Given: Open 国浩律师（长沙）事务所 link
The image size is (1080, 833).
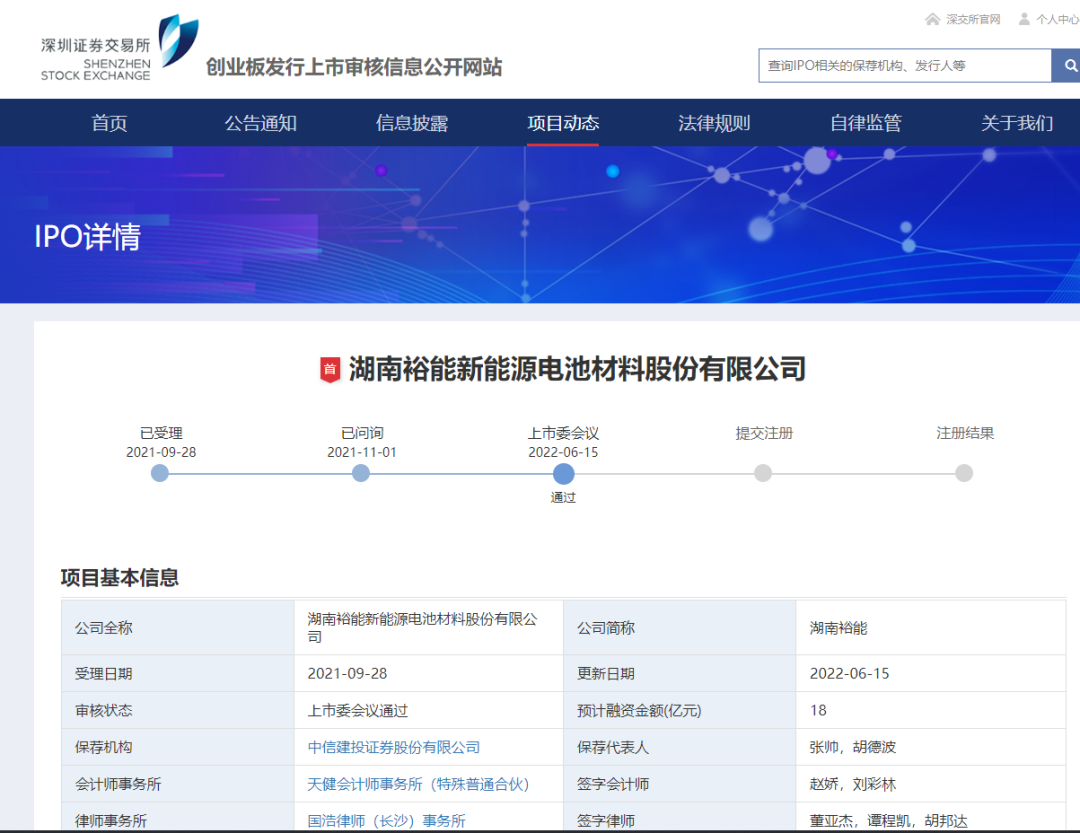Looking at the screenshot, I should [386, 821].
